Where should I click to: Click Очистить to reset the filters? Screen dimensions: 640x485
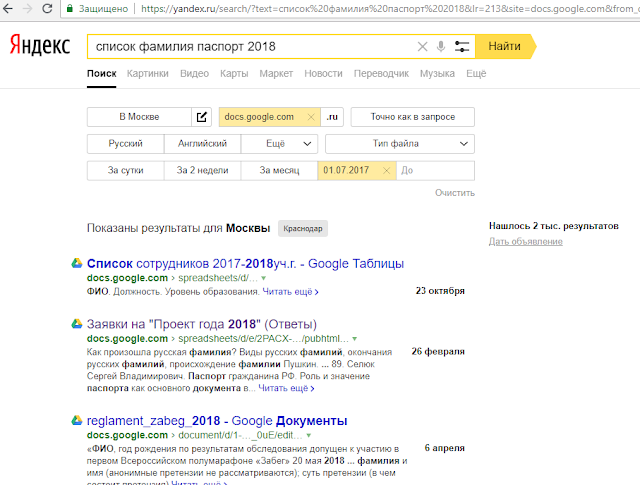(455, 193)
